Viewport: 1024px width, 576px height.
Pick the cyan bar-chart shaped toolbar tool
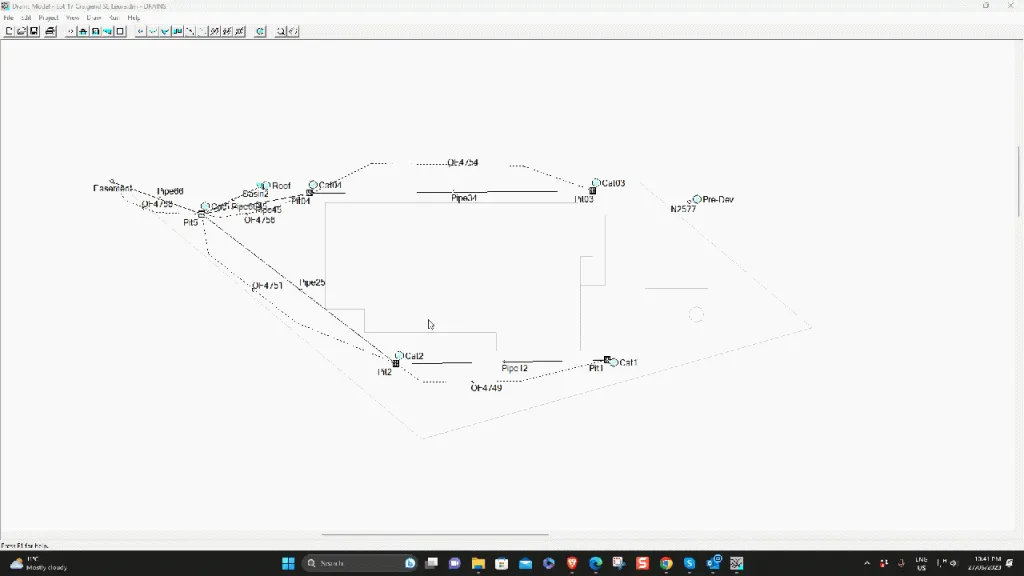(x=178, y=31)
